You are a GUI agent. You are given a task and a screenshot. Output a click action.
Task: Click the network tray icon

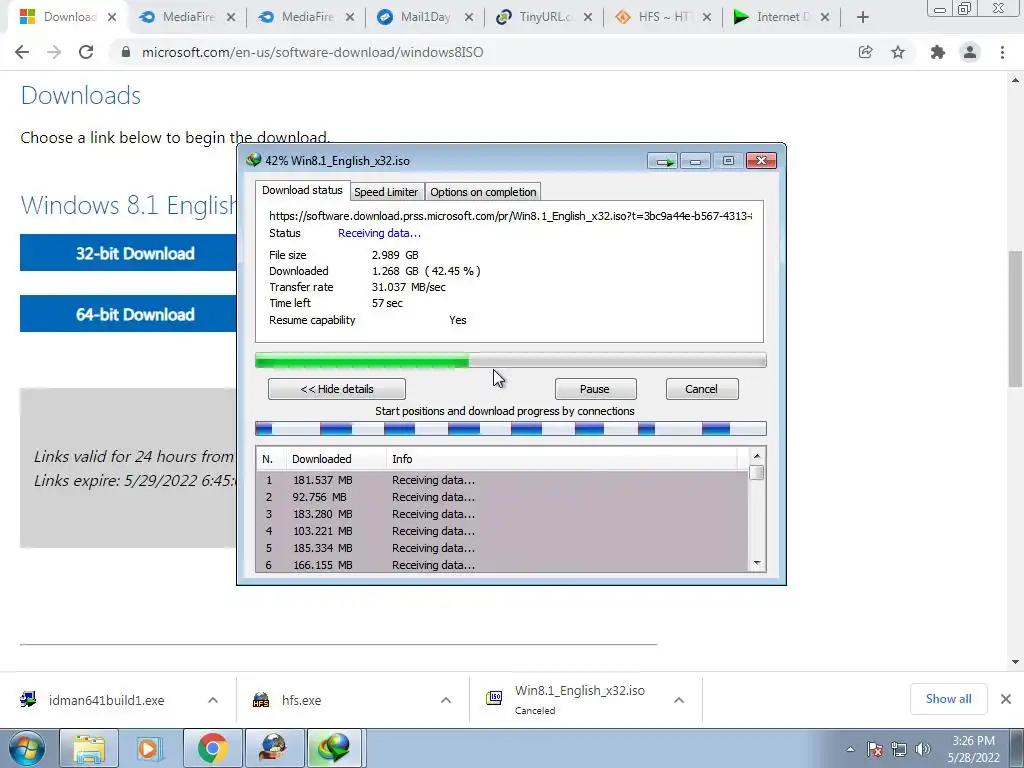tap(899, 749)
